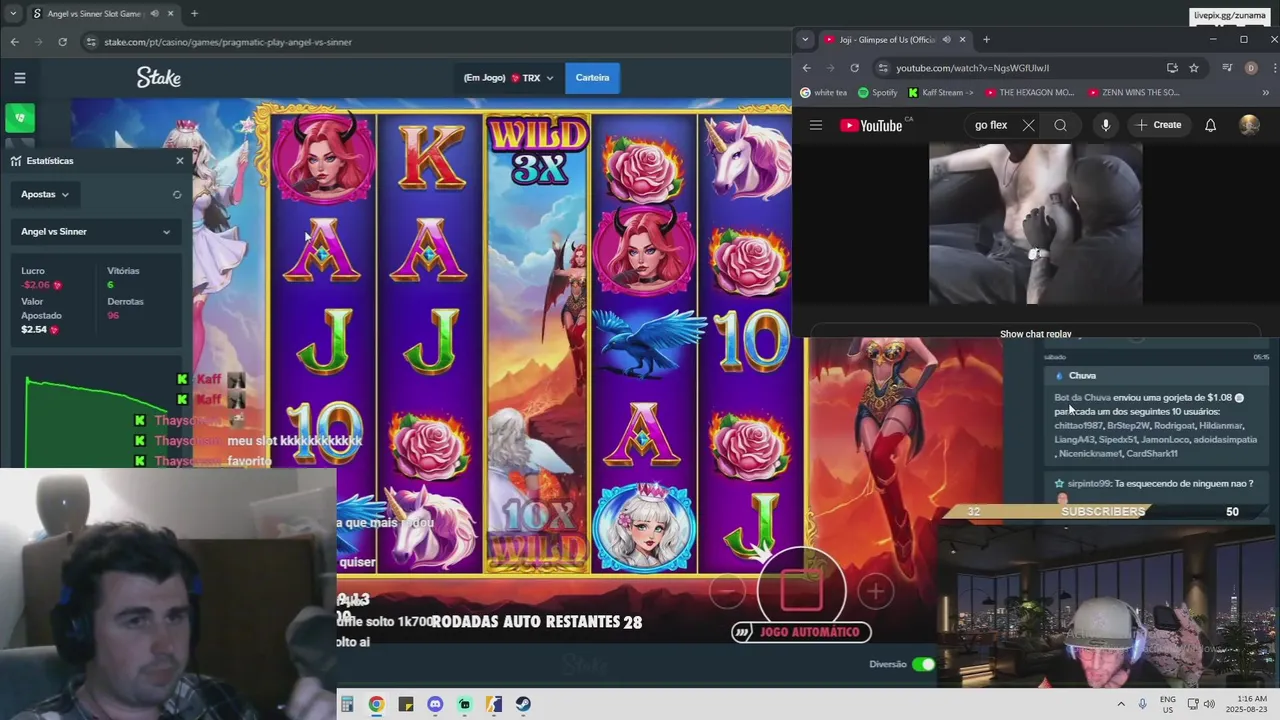
Task: Open the media controls icon in Chrome toolbar
Action: point(1227,68)
